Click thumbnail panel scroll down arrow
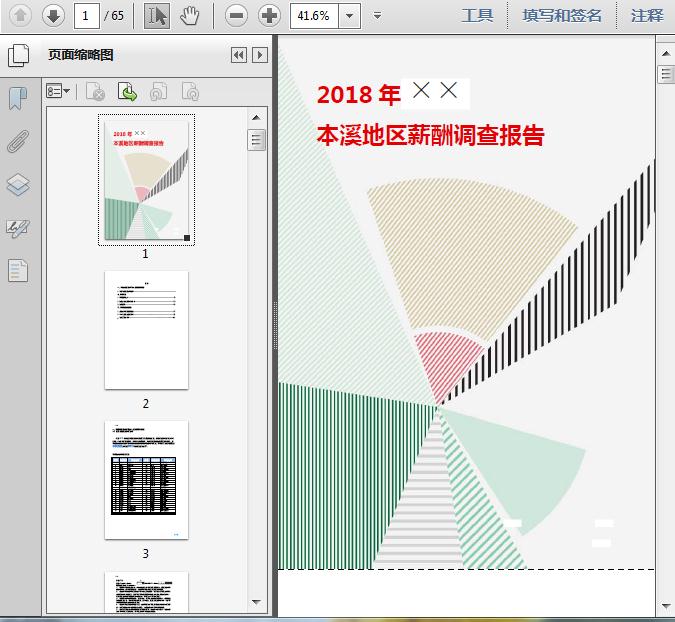This screenshot has width=675, height=622. click(256, 602)
